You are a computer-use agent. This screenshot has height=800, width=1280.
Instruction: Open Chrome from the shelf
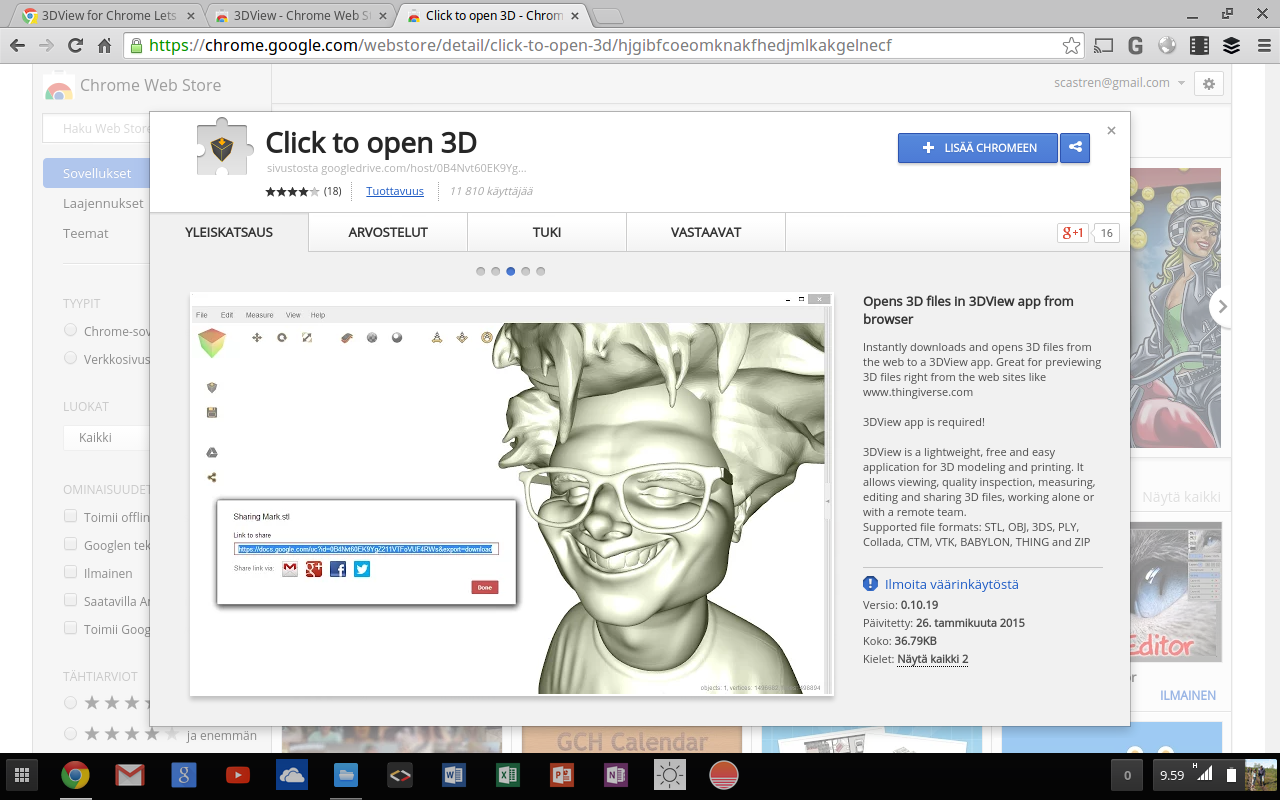point(76,775)
